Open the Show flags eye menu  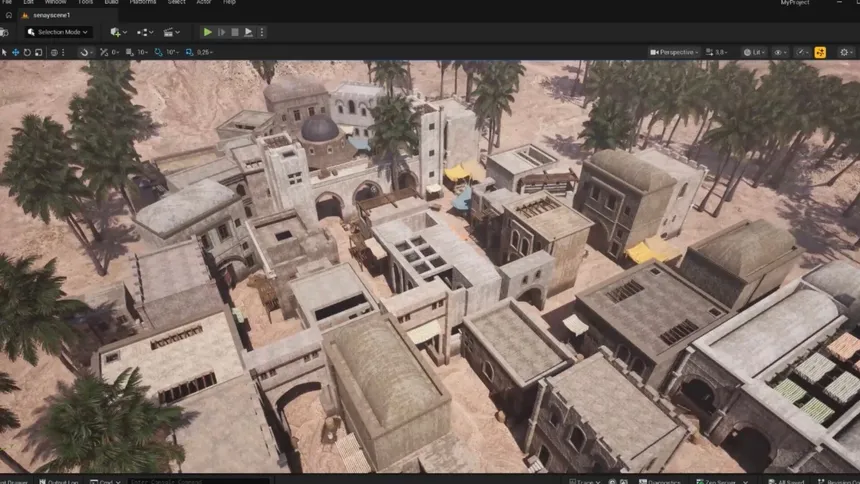[780, 52]
